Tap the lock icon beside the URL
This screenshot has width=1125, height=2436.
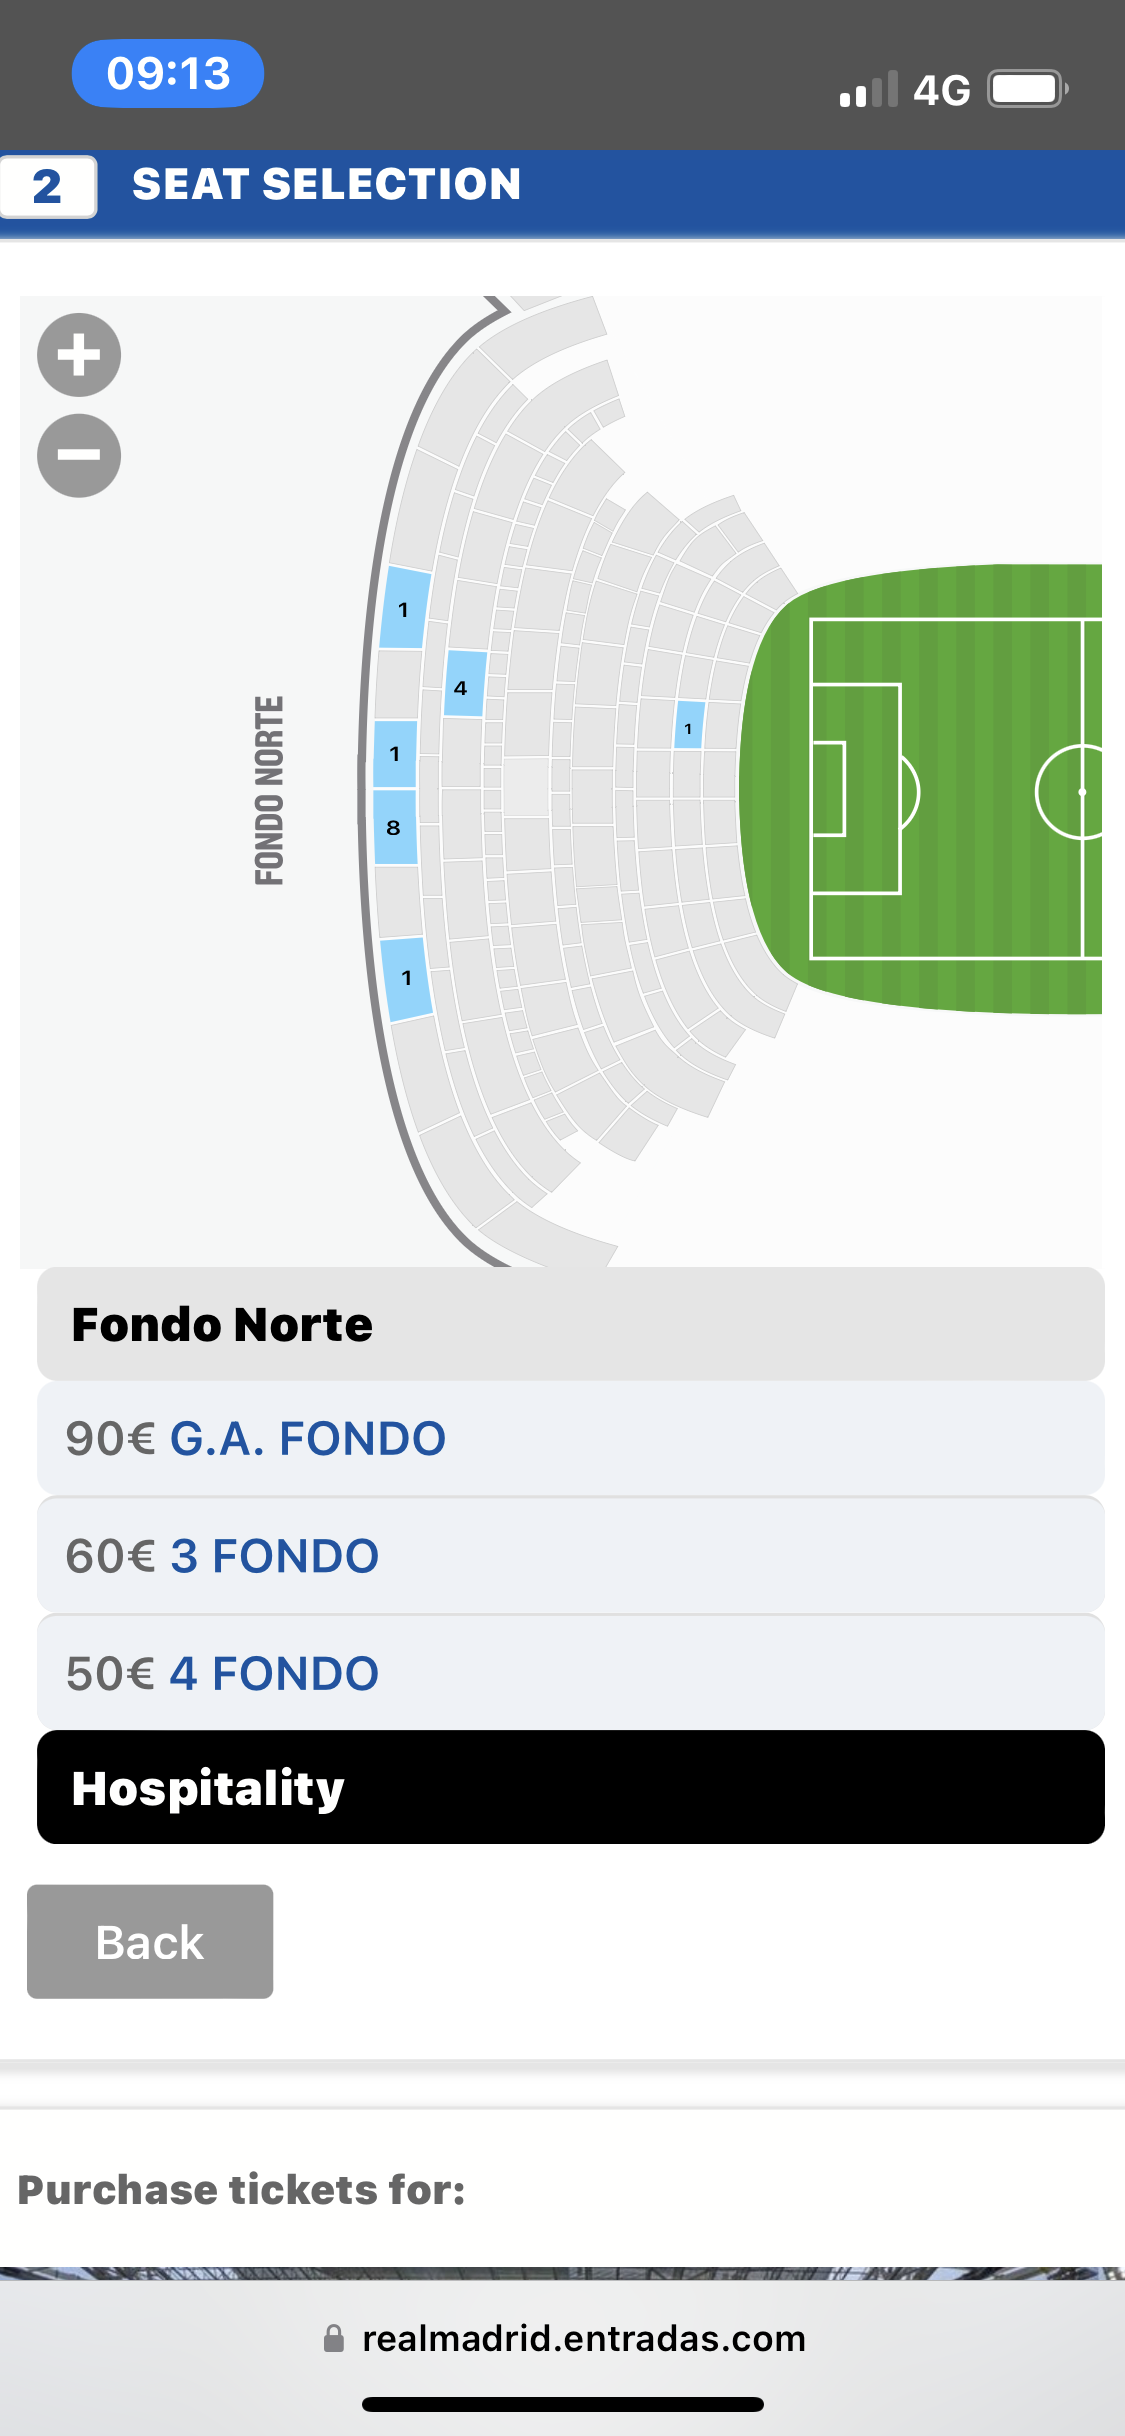tap(334, 2338)
